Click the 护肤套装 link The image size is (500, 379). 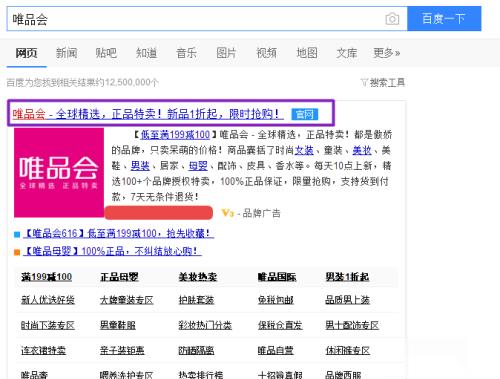point(196,300)
